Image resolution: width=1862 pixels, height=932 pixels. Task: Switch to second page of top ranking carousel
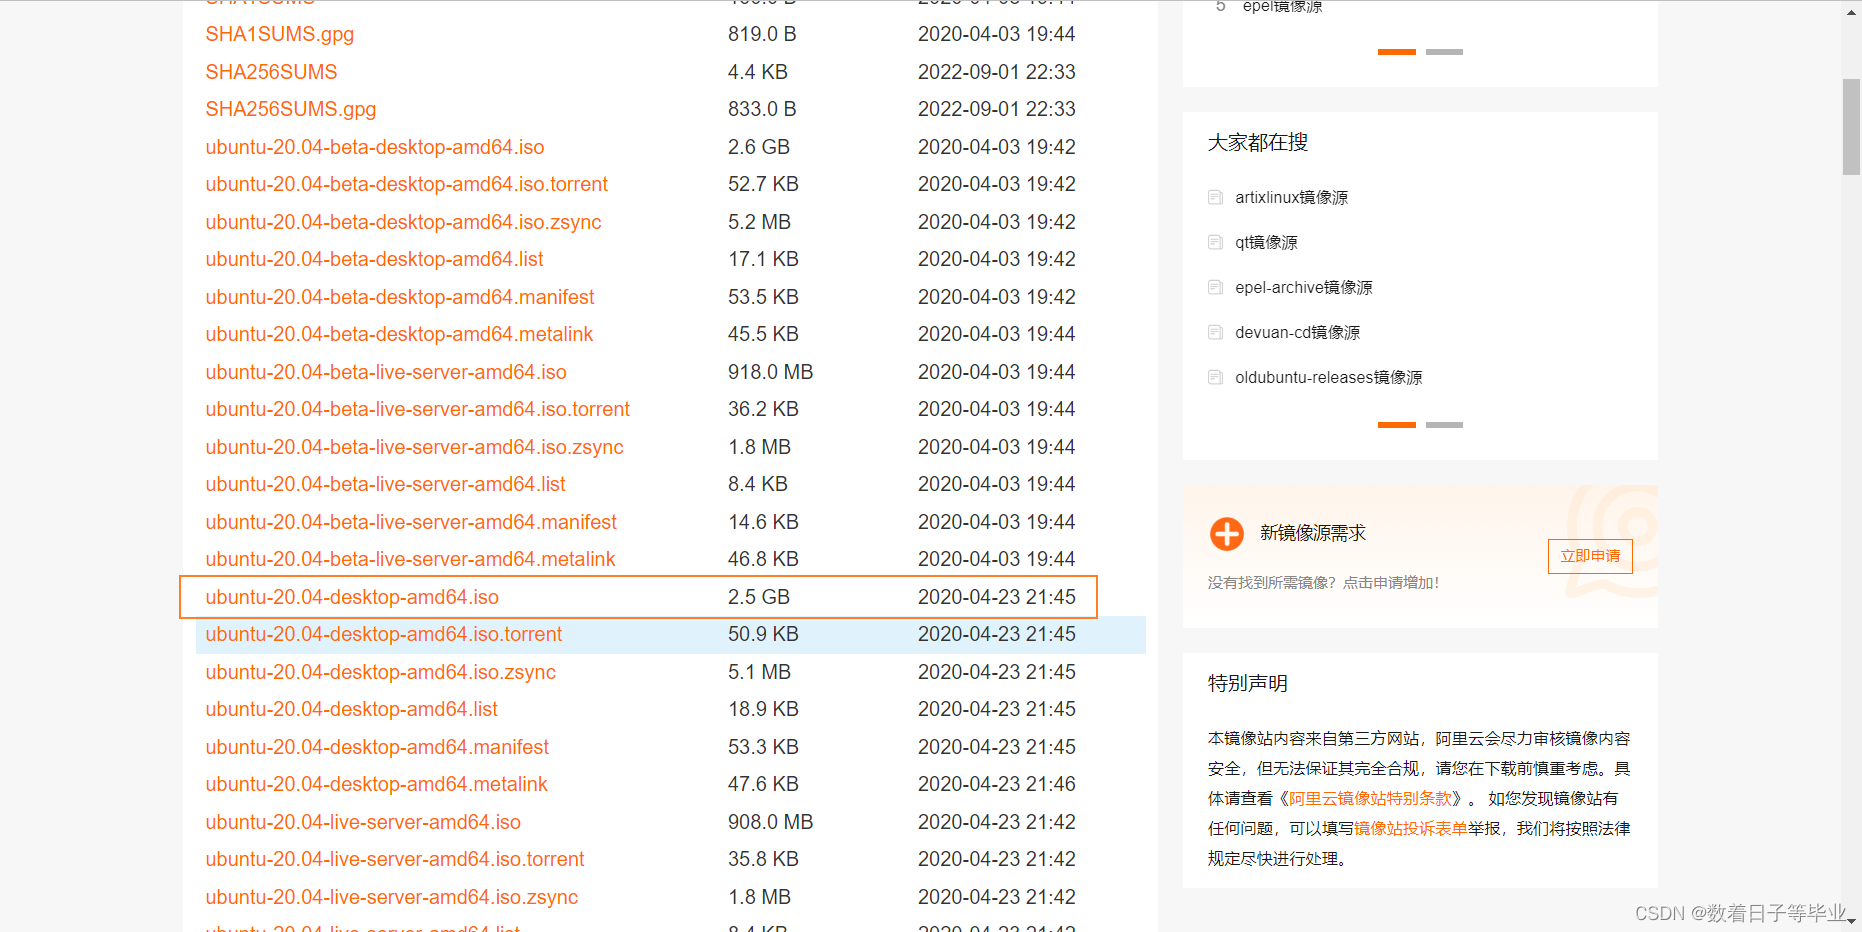point(1444,52)
